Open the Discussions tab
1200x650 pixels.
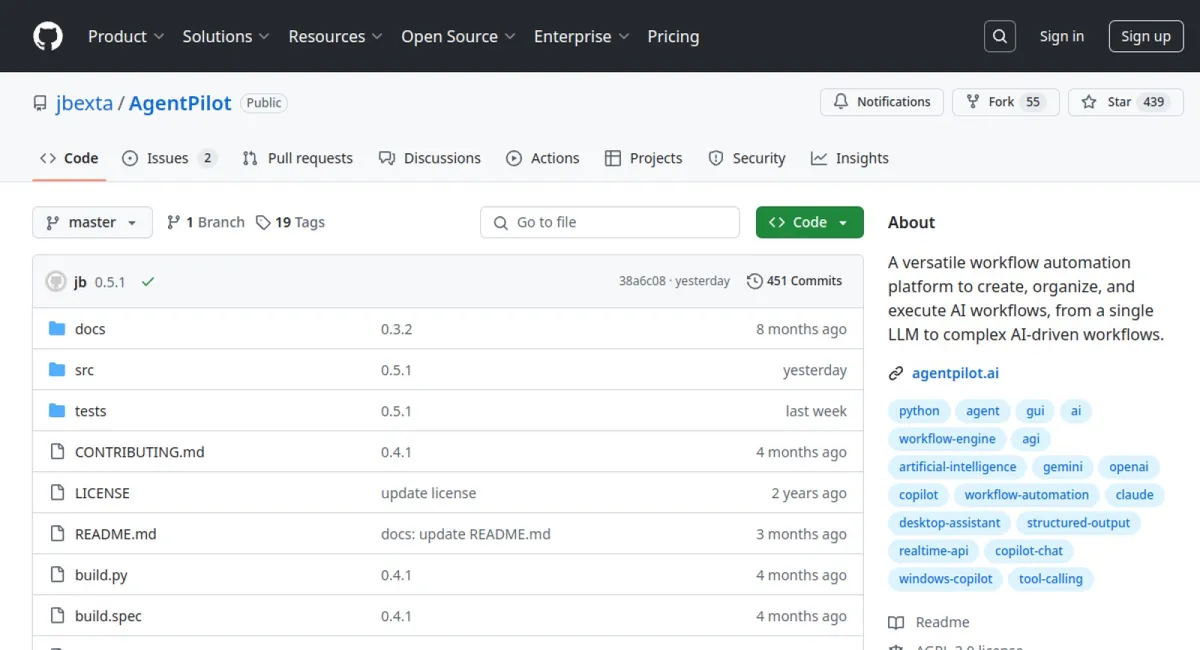click(x=430, y=158)
